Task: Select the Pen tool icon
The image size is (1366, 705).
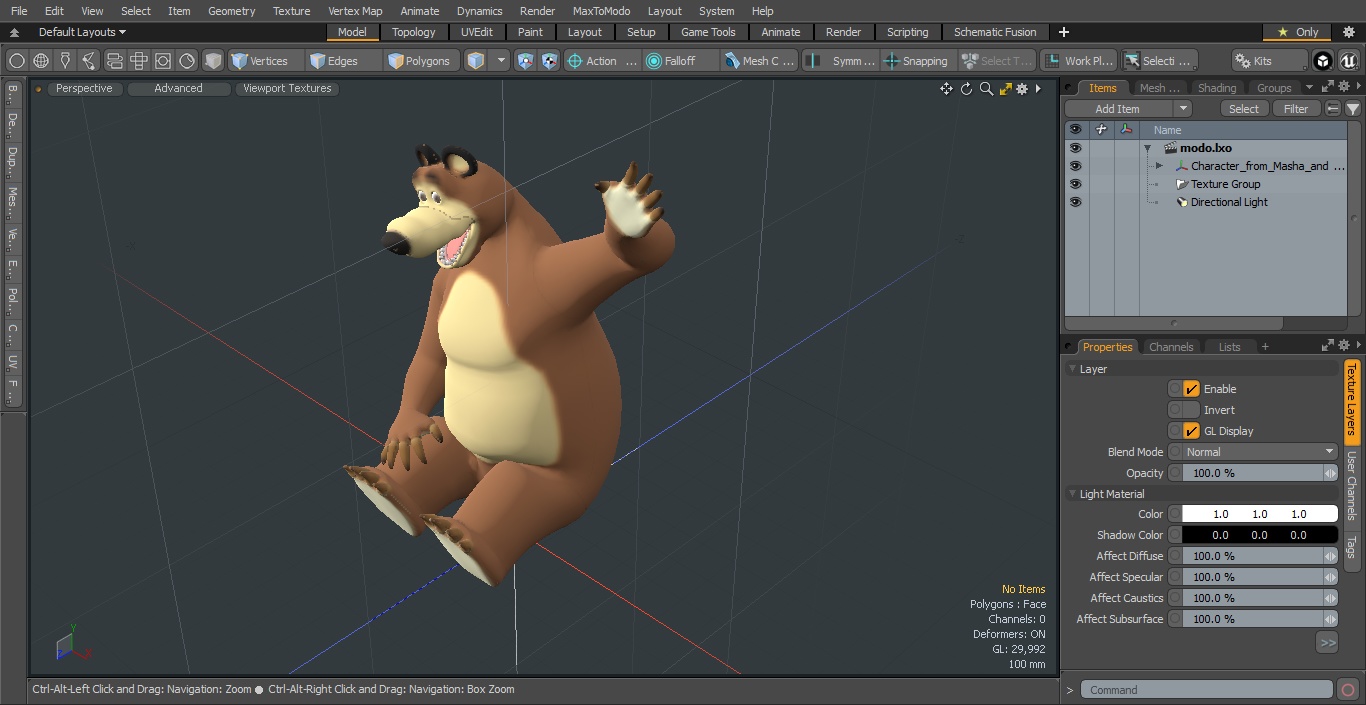Action: 65,61
